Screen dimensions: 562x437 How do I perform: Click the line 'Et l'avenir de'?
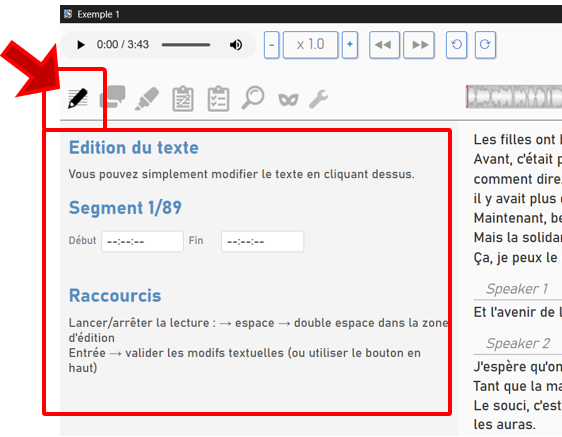click(518, 312)
